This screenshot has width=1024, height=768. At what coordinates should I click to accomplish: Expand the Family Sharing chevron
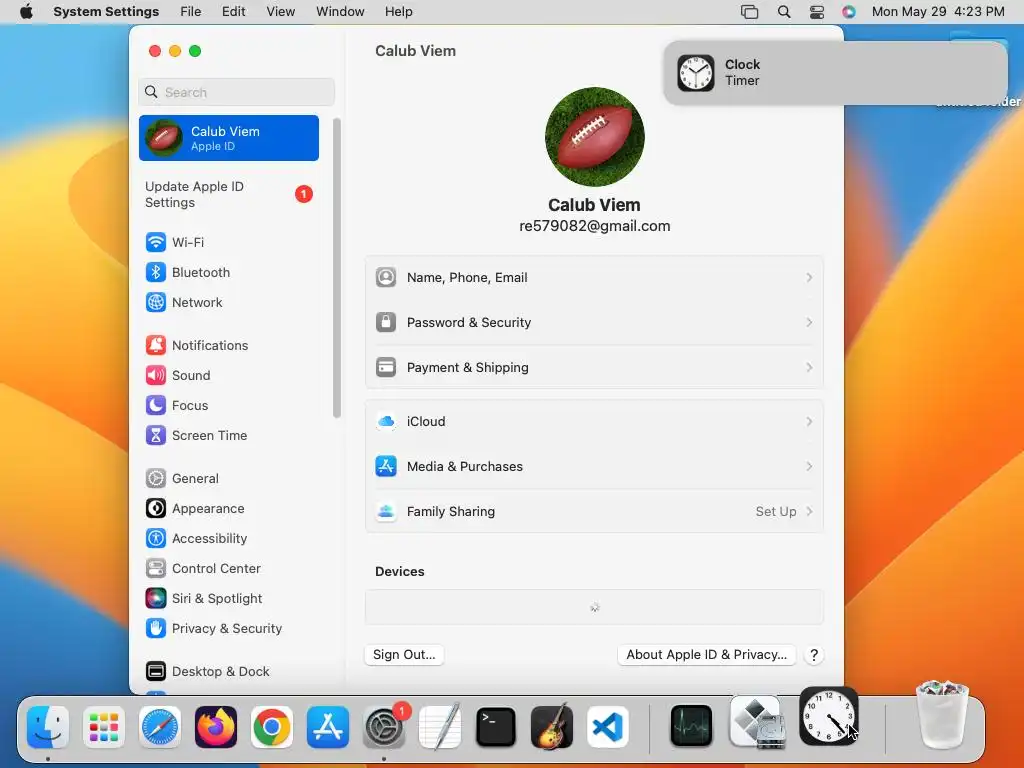coord(809,511)
